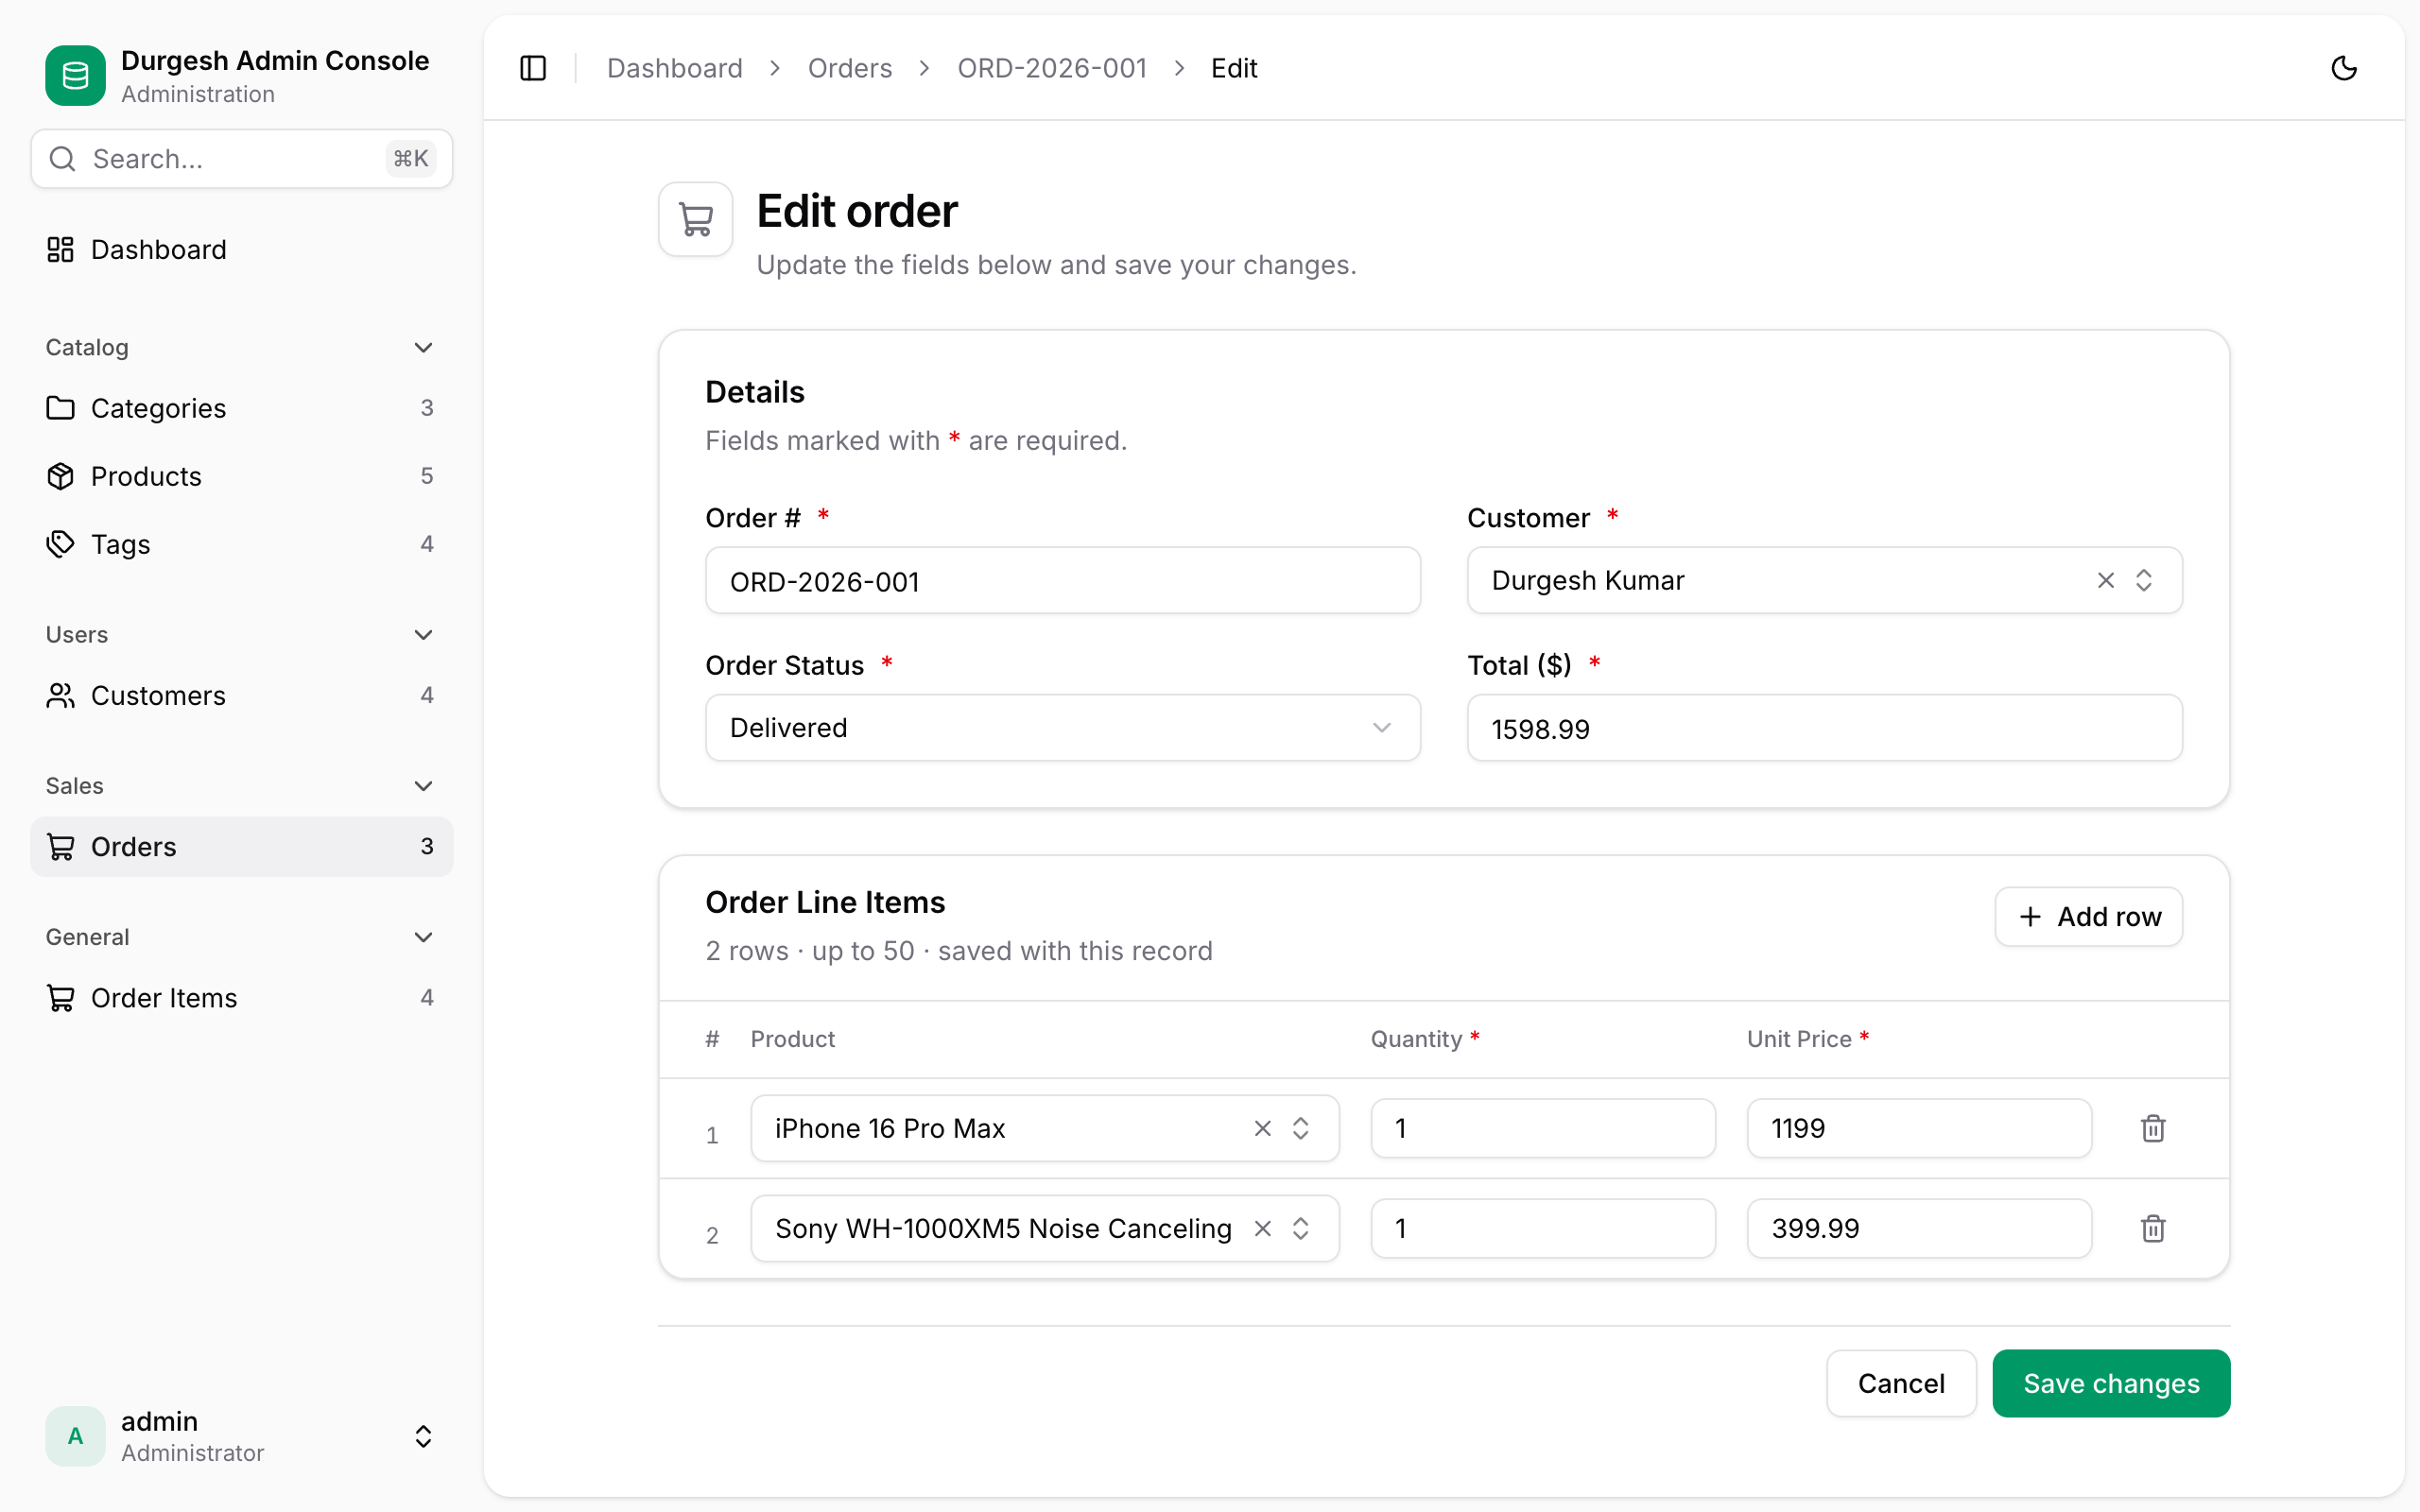Open Customers in the sidebar
The width and height of the screenshot is (2420, 1512).
click(x=241, y=695)
